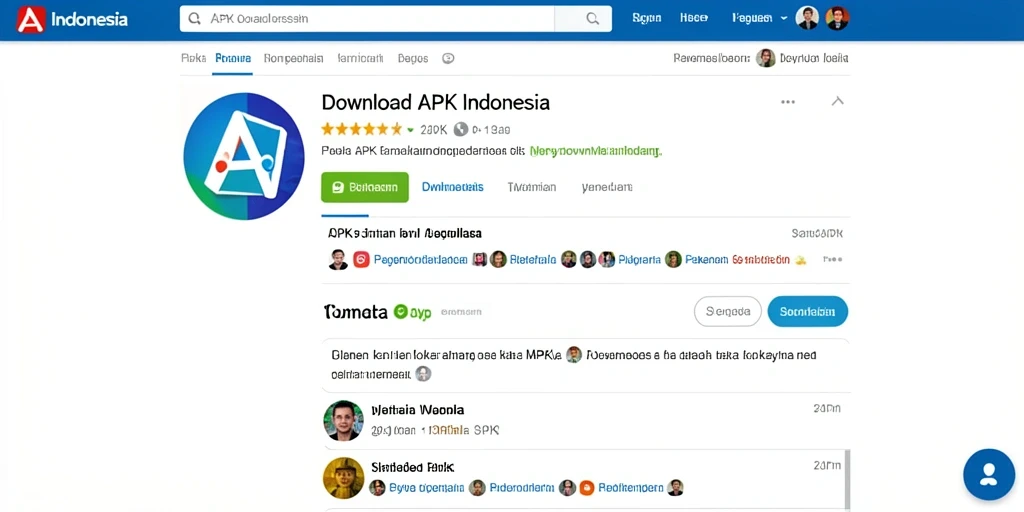The width and height of the screenshot is (1024, 512).
Task: Click the blue Soondieiben button
Action: [x=808, y=312]
